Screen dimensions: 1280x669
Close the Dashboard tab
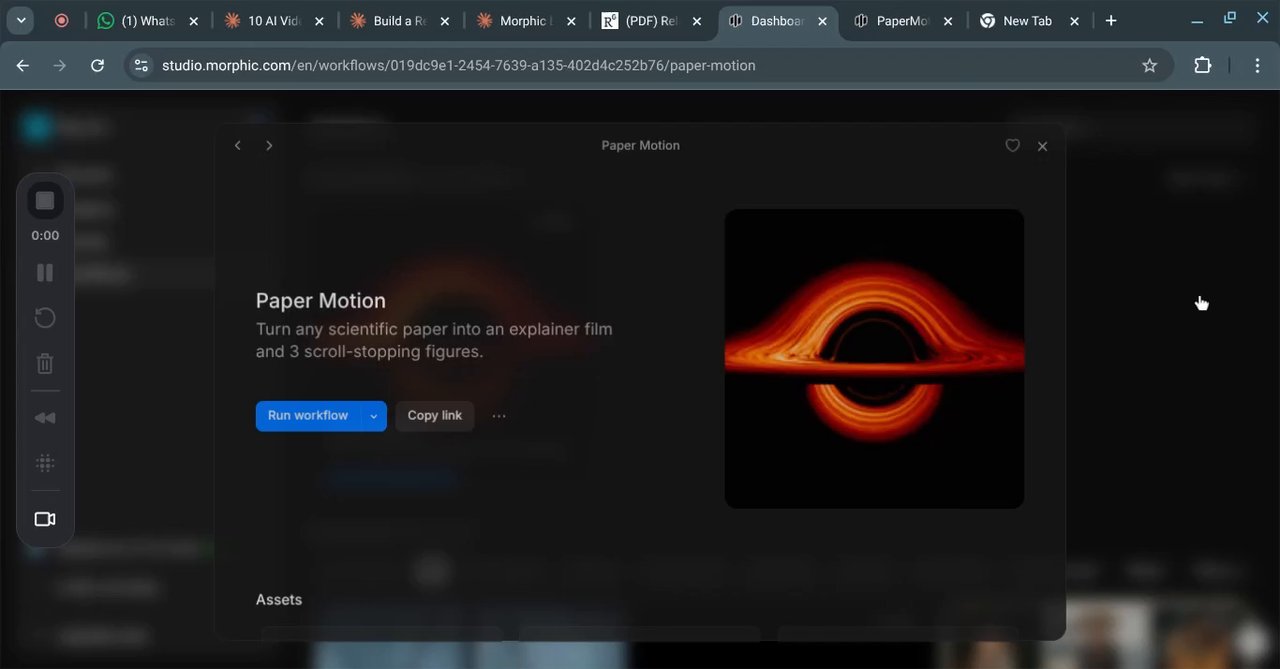tap(822, 21)
